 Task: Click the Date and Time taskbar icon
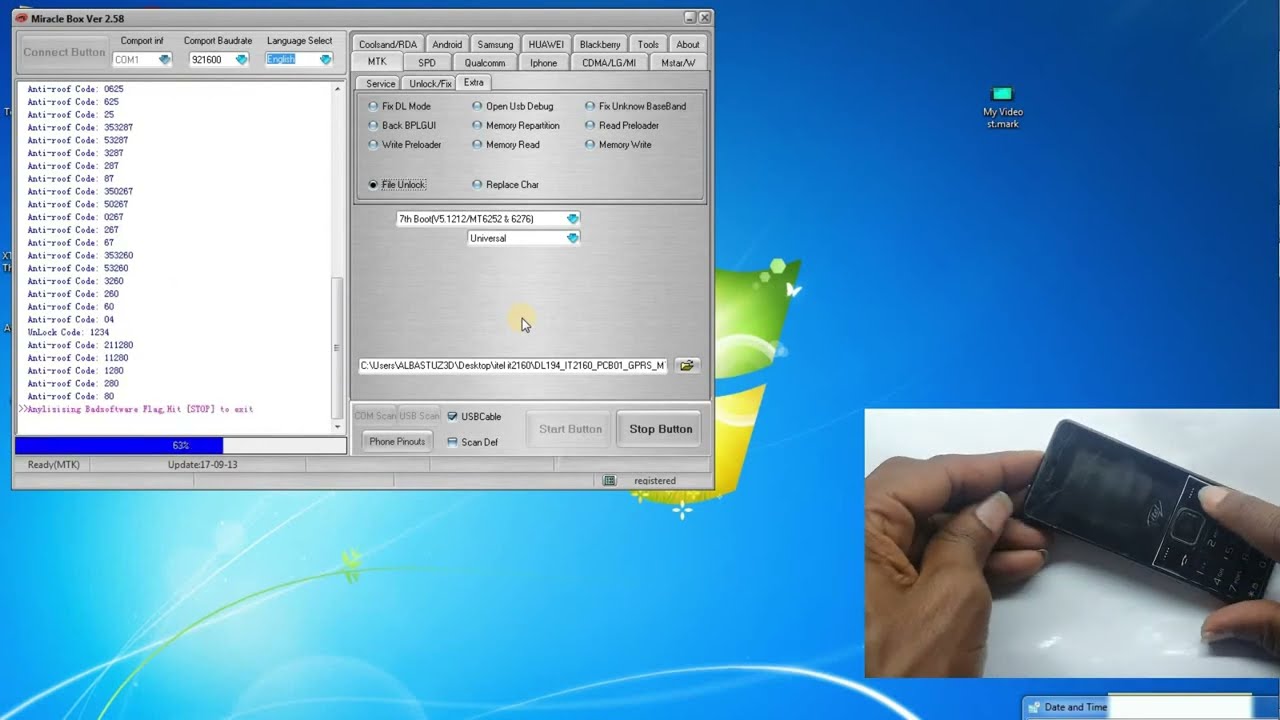[1035, 708]
